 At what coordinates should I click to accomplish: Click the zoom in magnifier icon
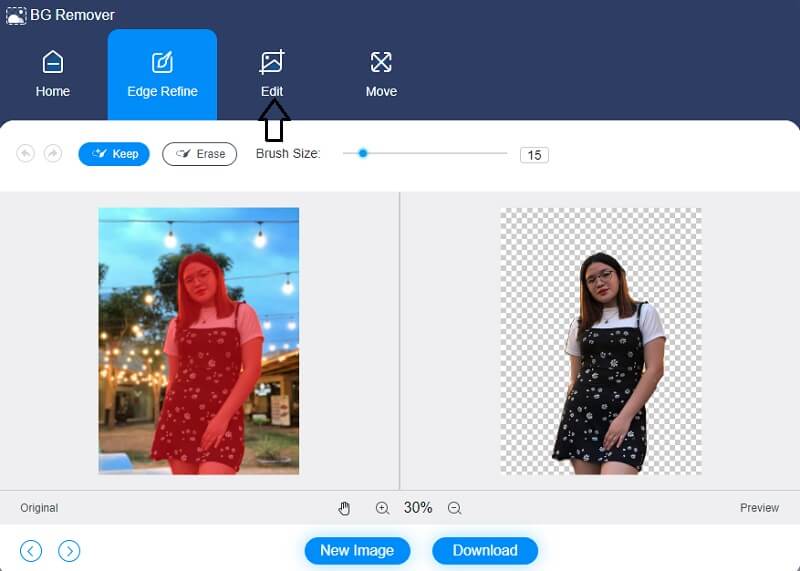[382, 508]
